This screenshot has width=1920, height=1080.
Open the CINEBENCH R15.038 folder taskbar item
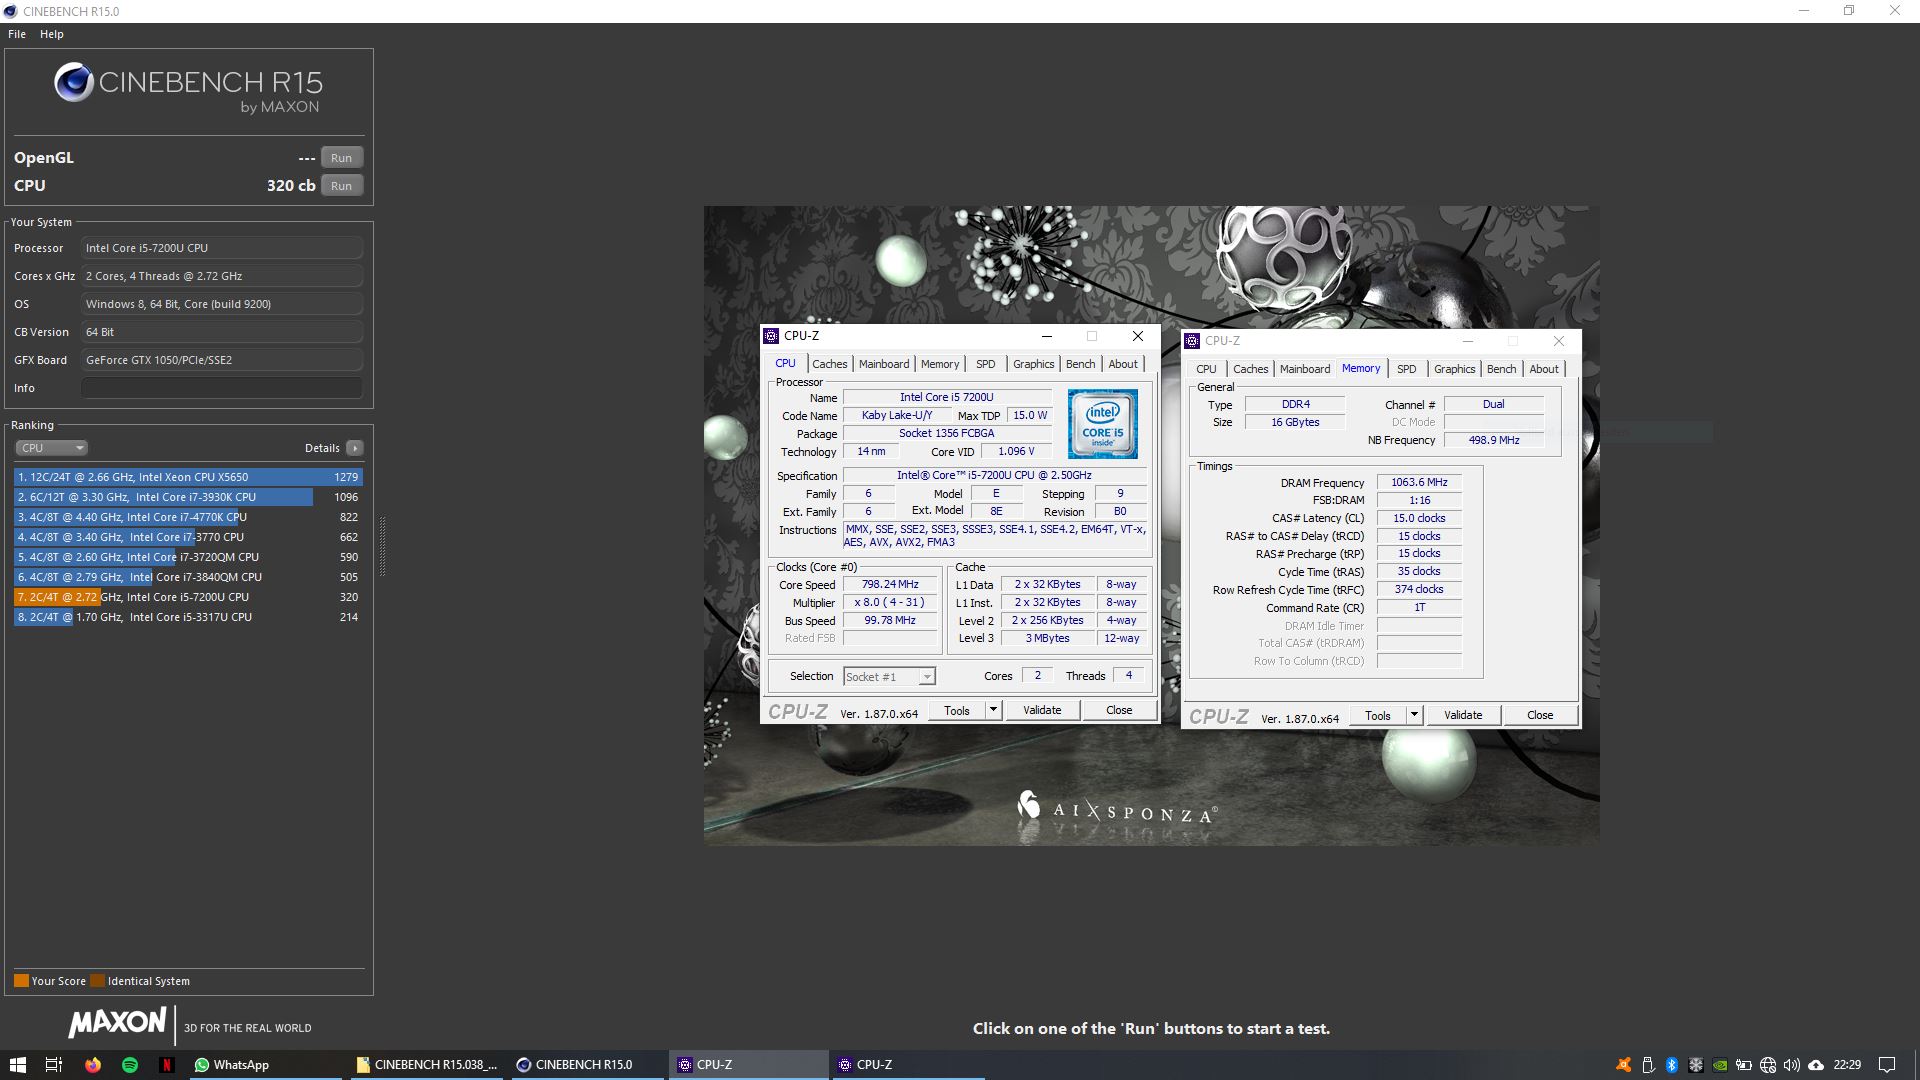click(x=427, y=1065)
